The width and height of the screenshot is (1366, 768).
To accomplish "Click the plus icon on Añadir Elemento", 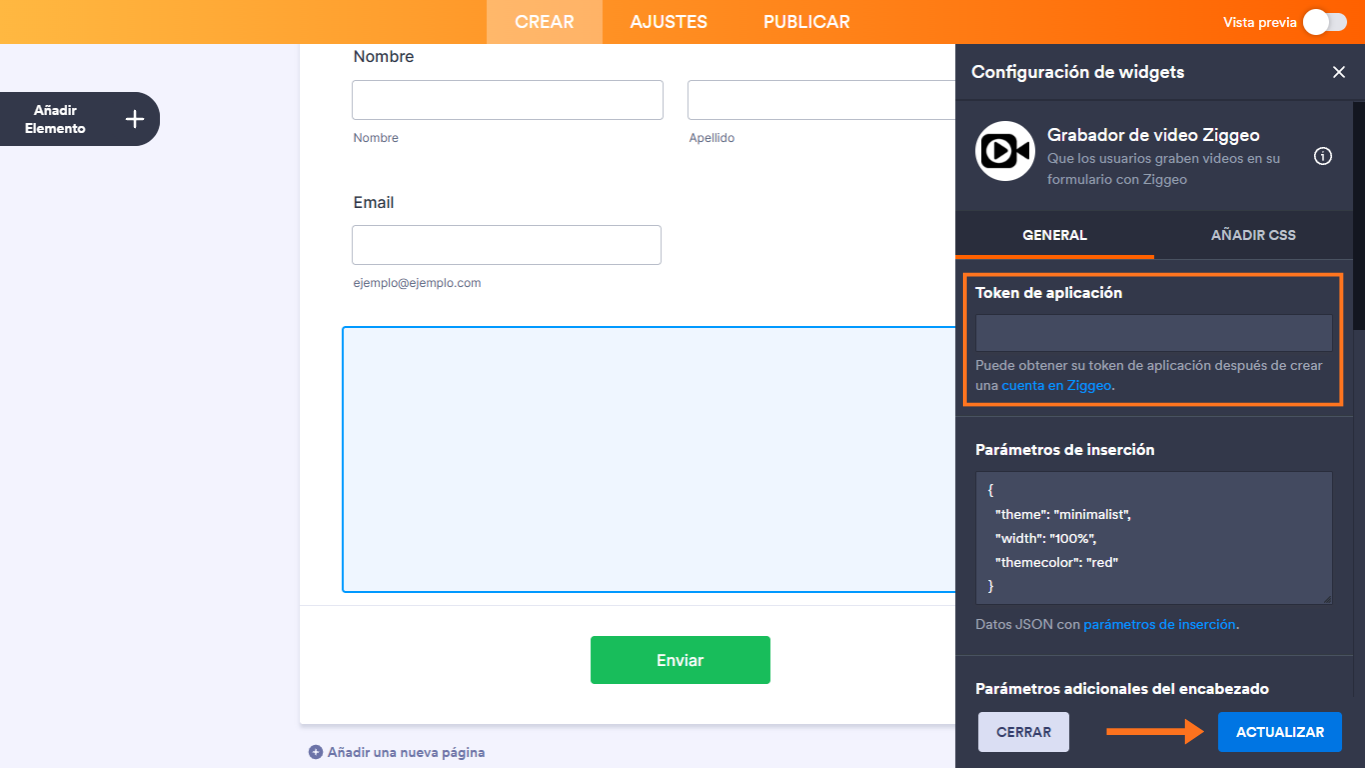I will [x=134, y=118].
